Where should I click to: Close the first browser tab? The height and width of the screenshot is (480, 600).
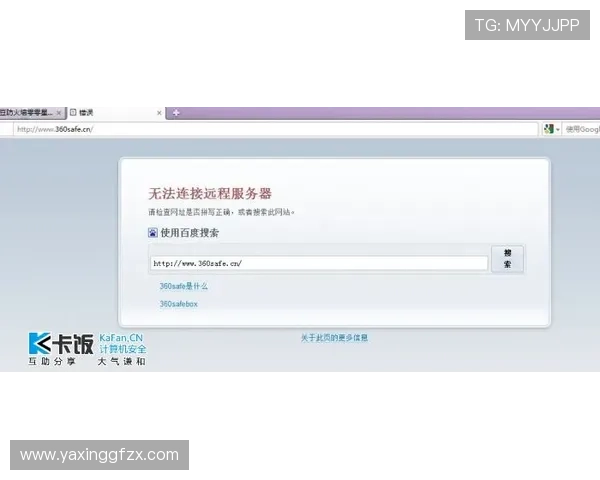click(x=59, y=113)
